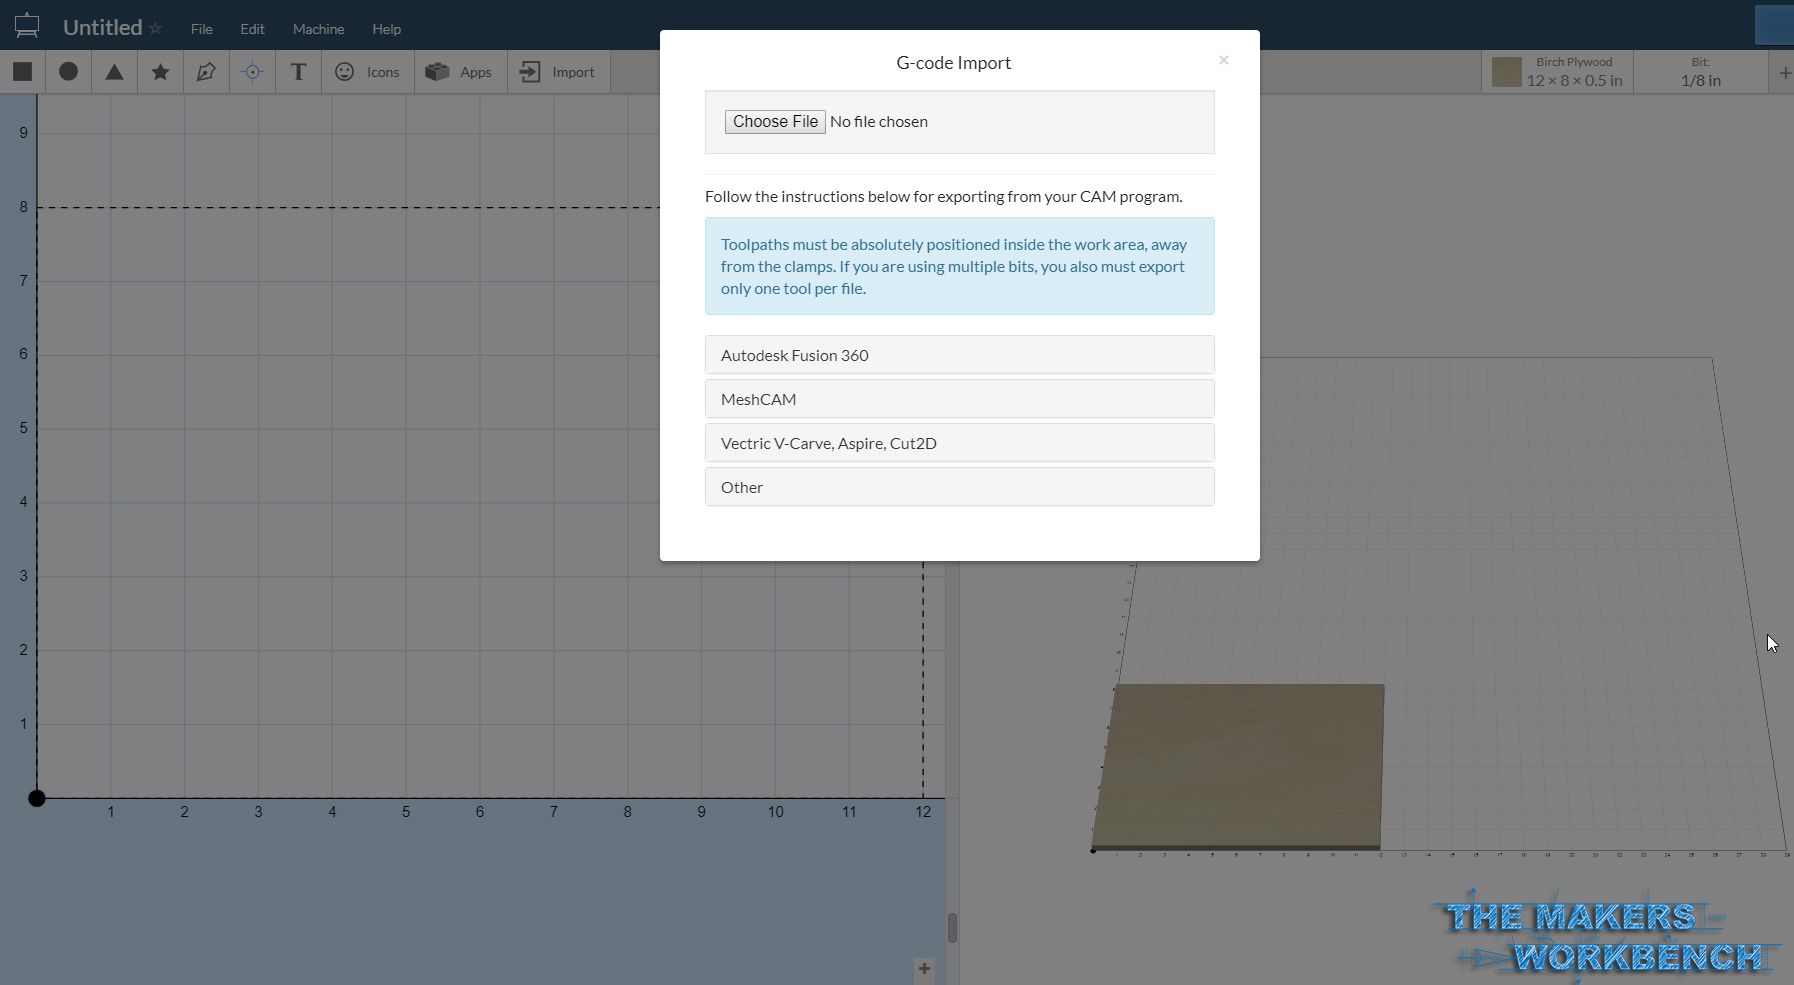Open the Machine menu
The height and width of the screenshot is (985, 1794).
coord(318,29)
